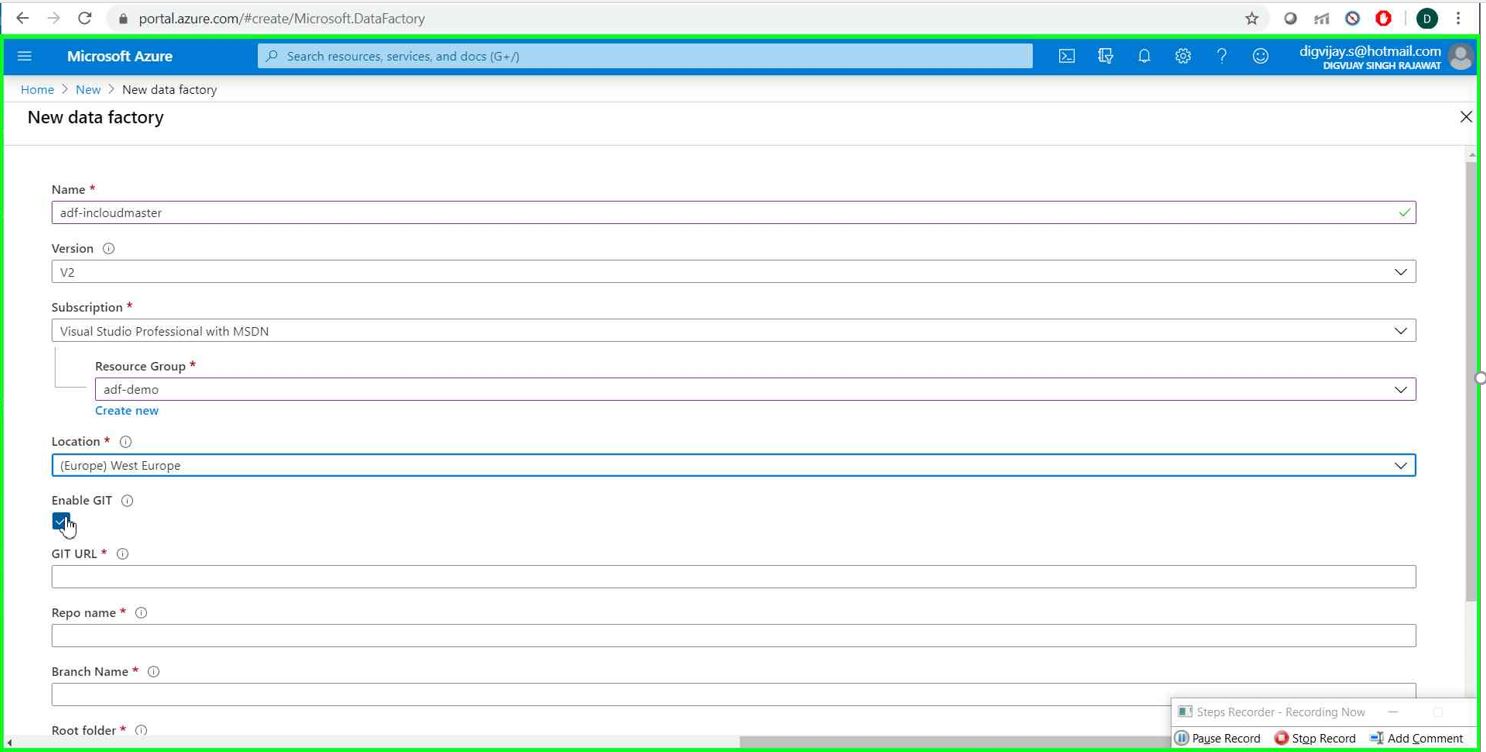This screenshot has height=752, width=1486.
Task: Click the red Opera-style extension icon
Action: pyautogui.click(x=1383, y=18)
